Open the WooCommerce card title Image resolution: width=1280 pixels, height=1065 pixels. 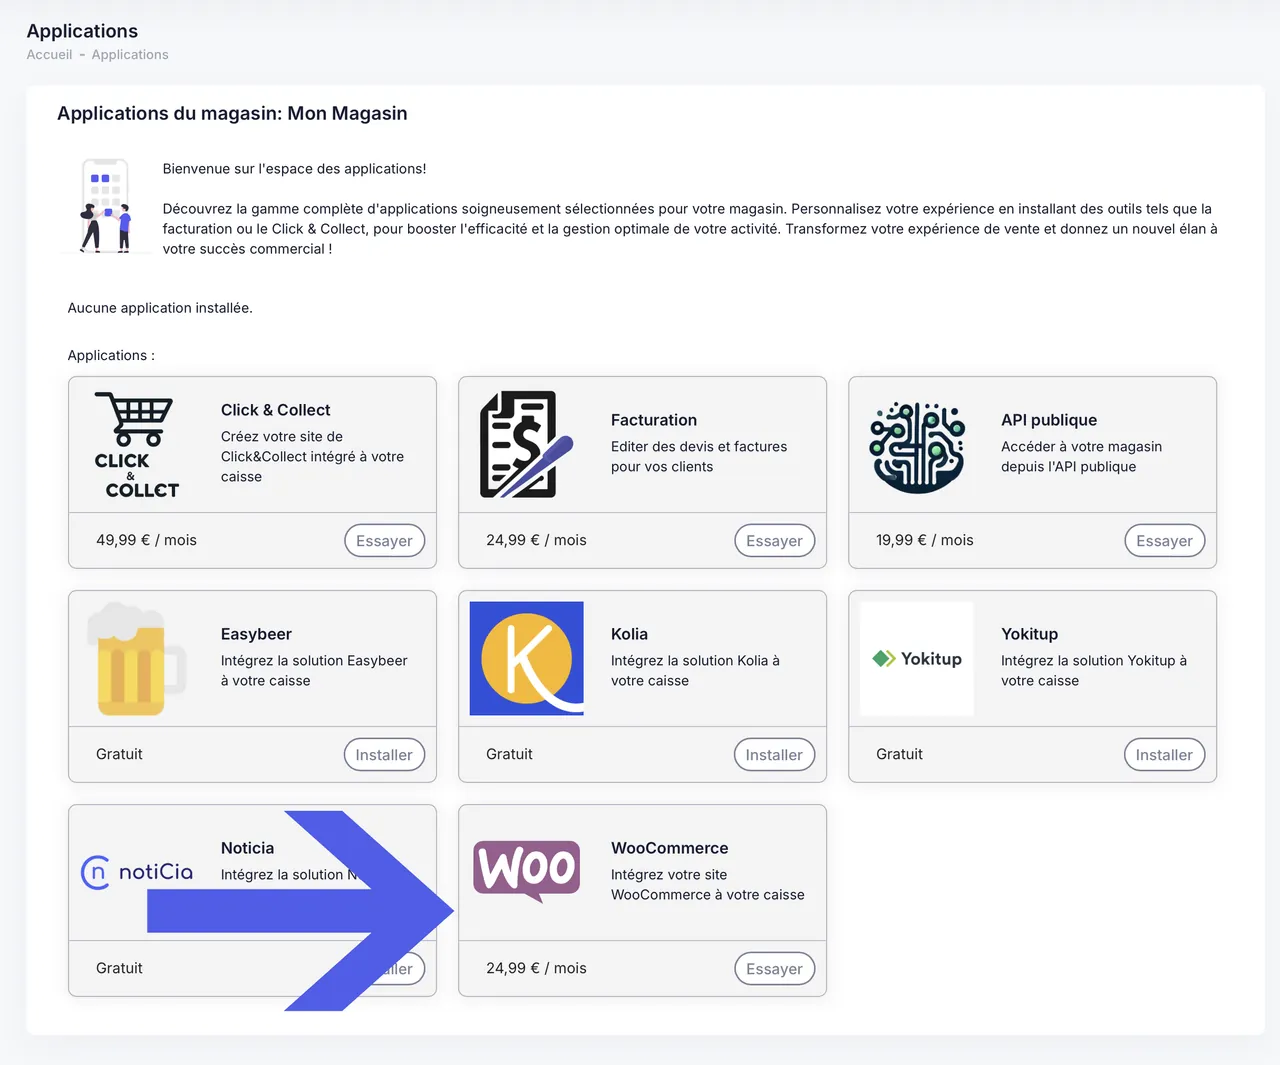click(670, 848)
